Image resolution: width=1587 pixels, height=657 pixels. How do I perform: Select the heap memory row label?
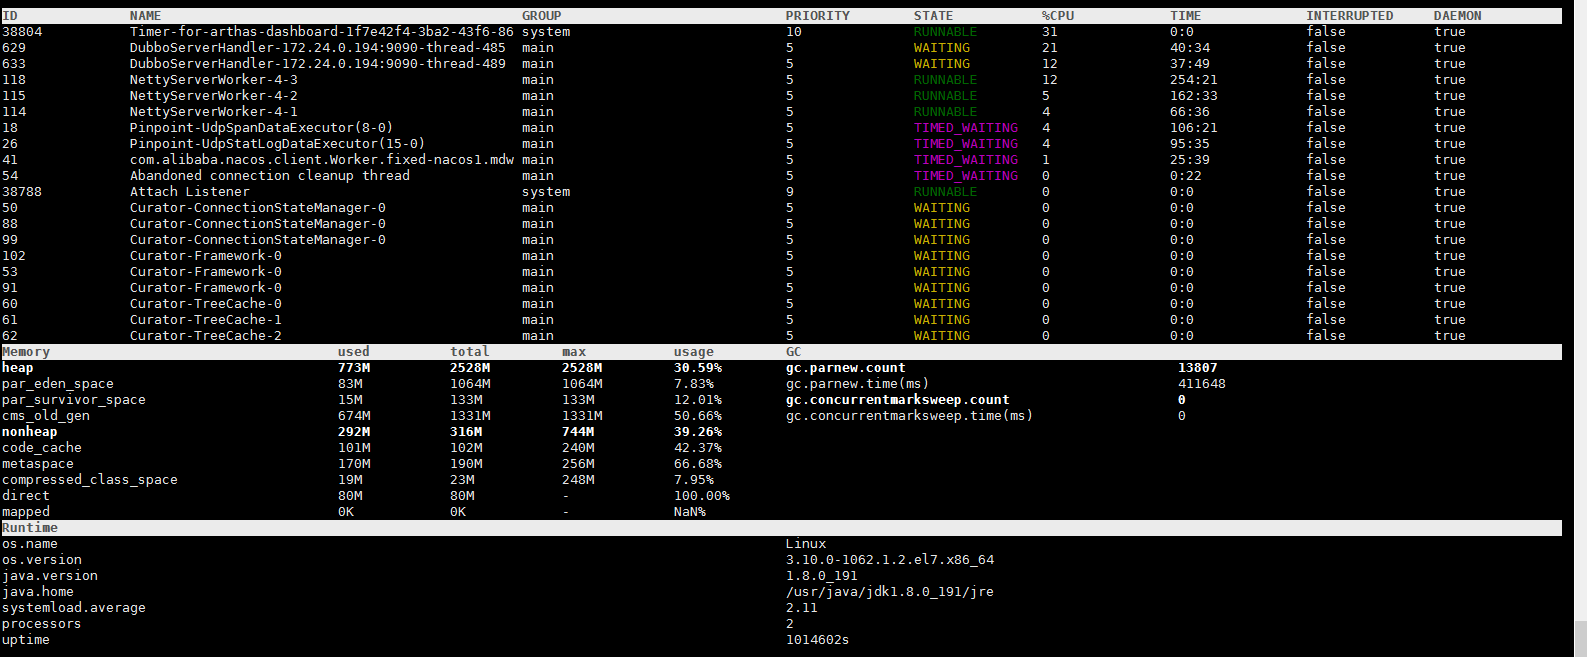pos(17,368)
